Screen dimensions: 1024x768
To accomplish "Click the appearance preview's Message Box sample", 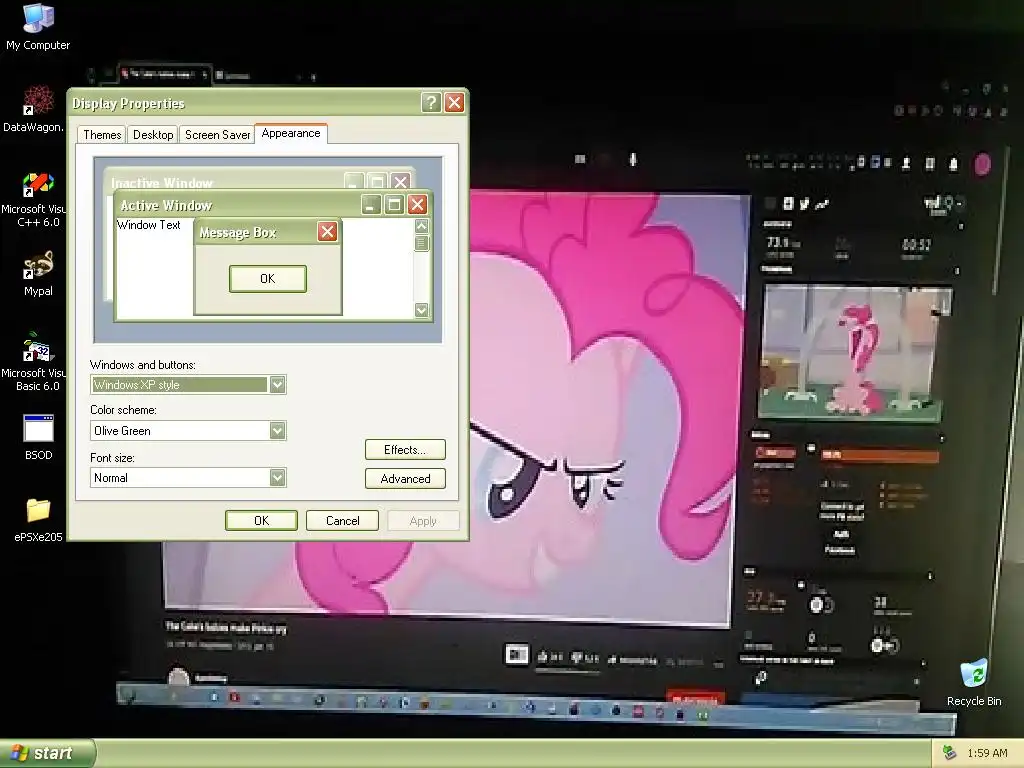I will tap(268, 266).
